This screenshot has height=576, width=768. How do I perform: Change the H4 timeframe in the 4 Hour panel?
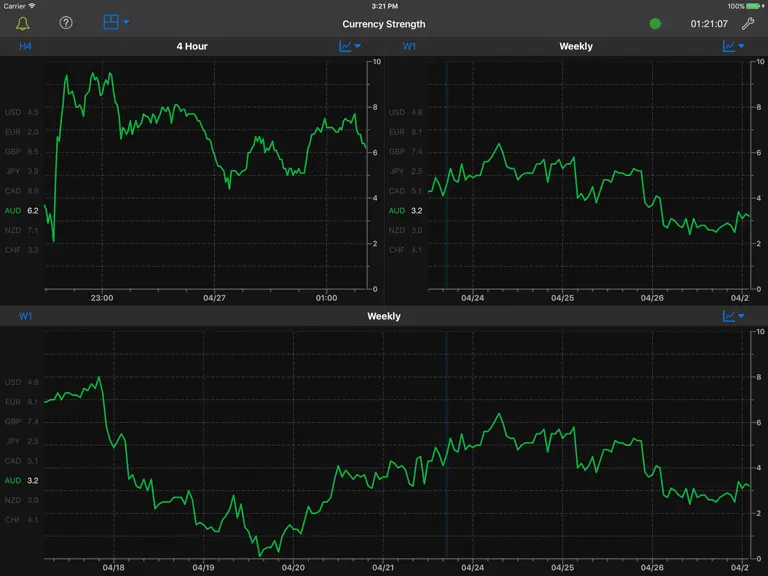coord(25,46)
